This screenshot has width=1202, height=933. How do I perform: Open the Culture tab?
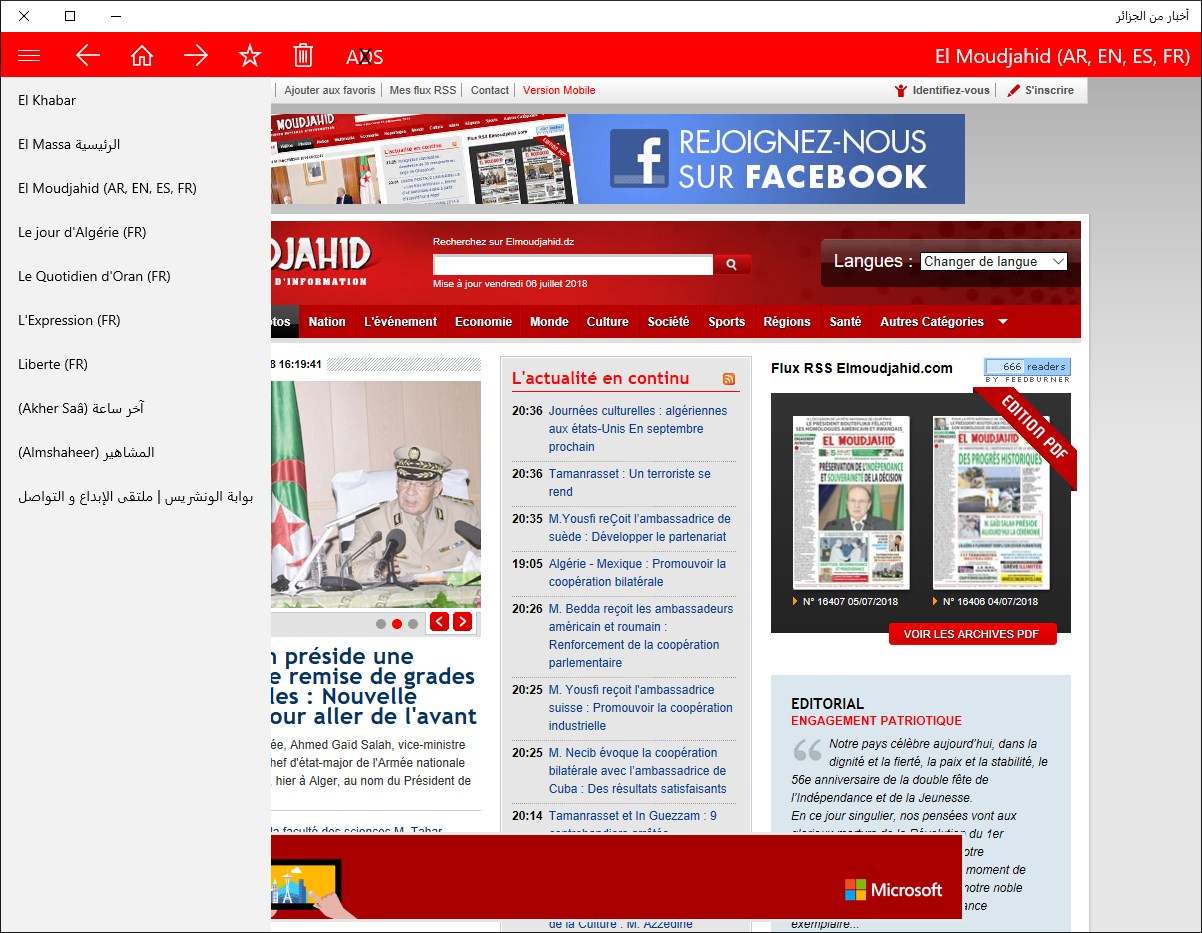[608, 322]
